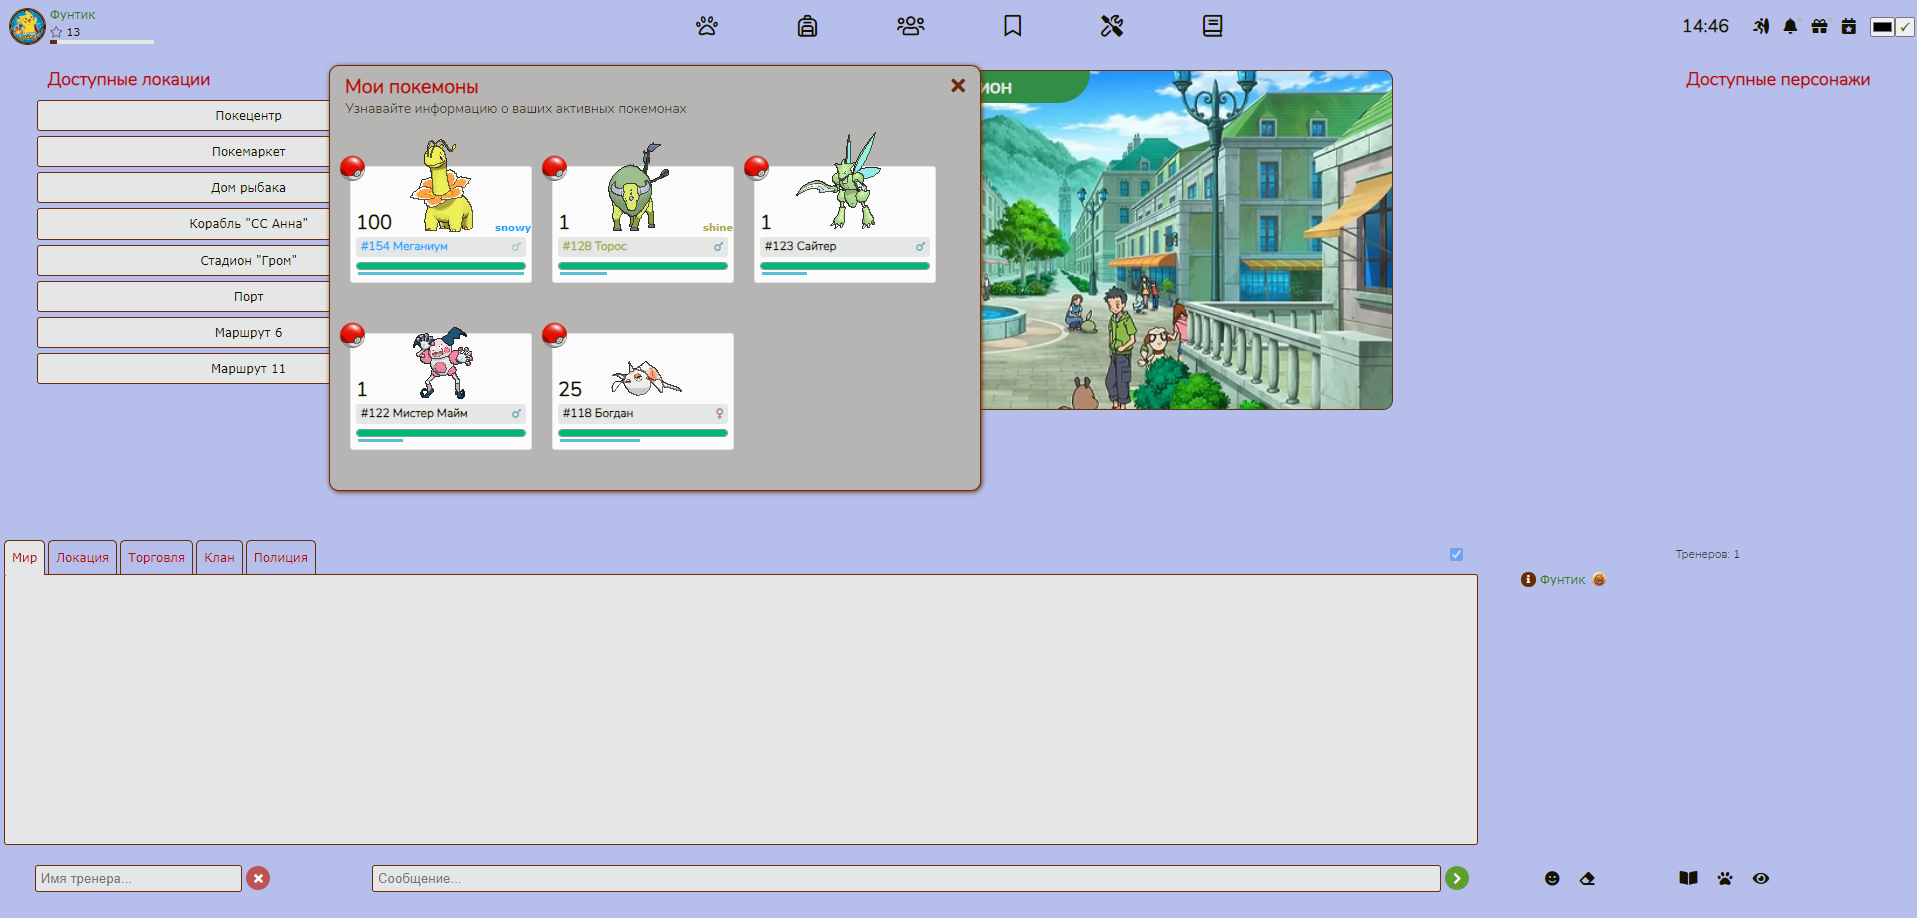The image size is (1917, 918).
Task: Select the Мистер Майм sprite image
Action: 442,362
